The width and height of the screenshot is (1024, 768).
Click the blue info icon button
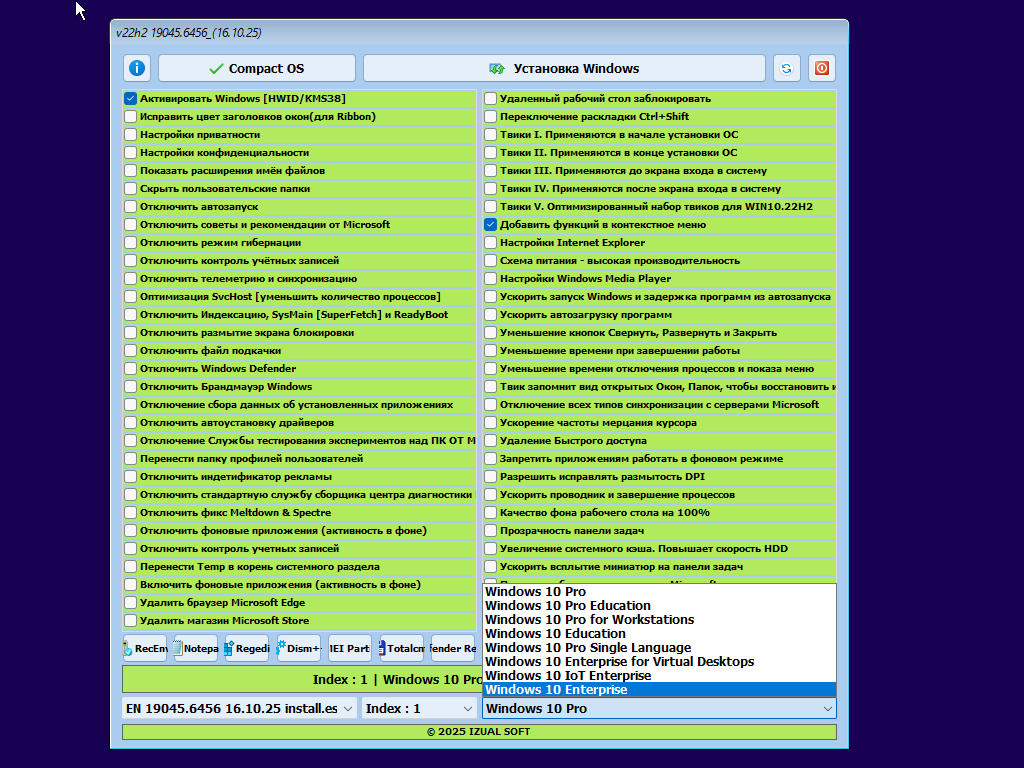pos(137,68)
